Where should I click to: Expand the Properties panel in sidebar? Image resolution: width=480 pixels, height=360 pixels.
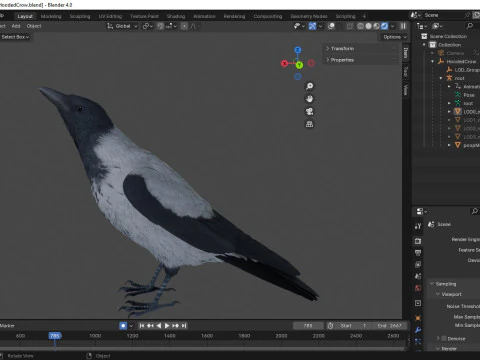pyautogui.click(x=361, y=60)
